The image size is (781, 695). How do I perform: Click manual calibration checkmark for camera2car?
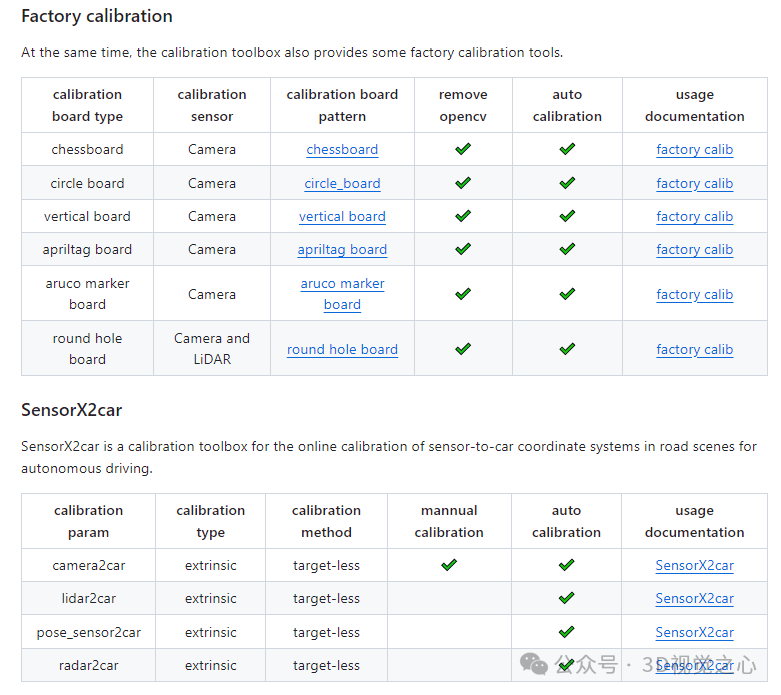pos(449,565)
